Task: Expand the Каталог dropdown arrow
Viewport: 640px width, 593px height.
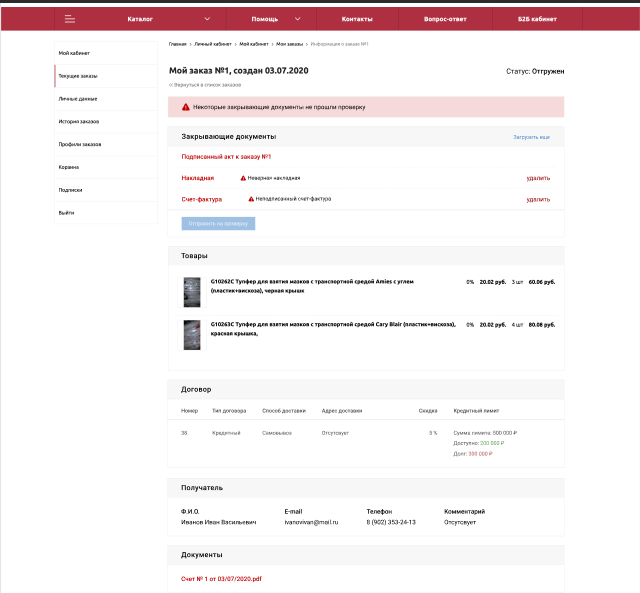Action: [x=207, y=19]
